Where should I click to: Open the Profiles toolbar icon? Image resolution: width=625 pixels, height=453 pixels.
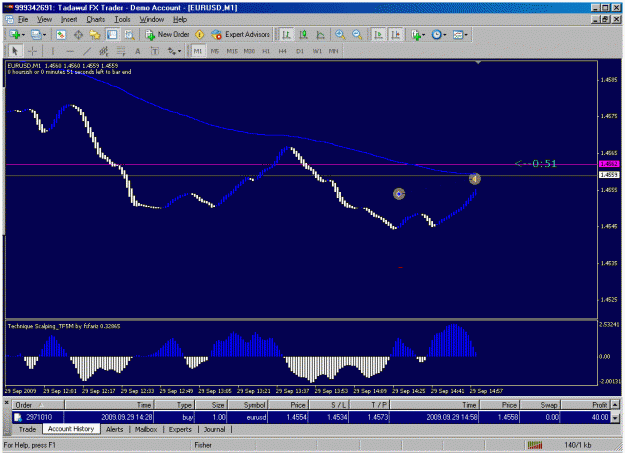tap(36, 35)
